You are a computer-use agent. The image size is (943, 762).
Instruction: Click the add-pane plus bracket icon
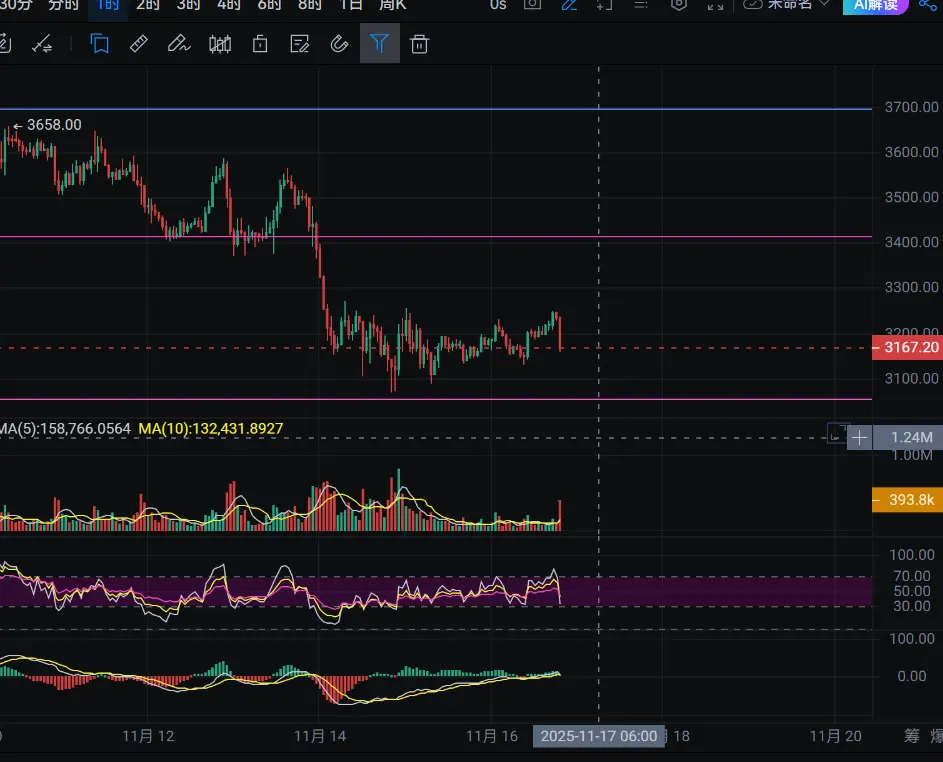[604, 5]
